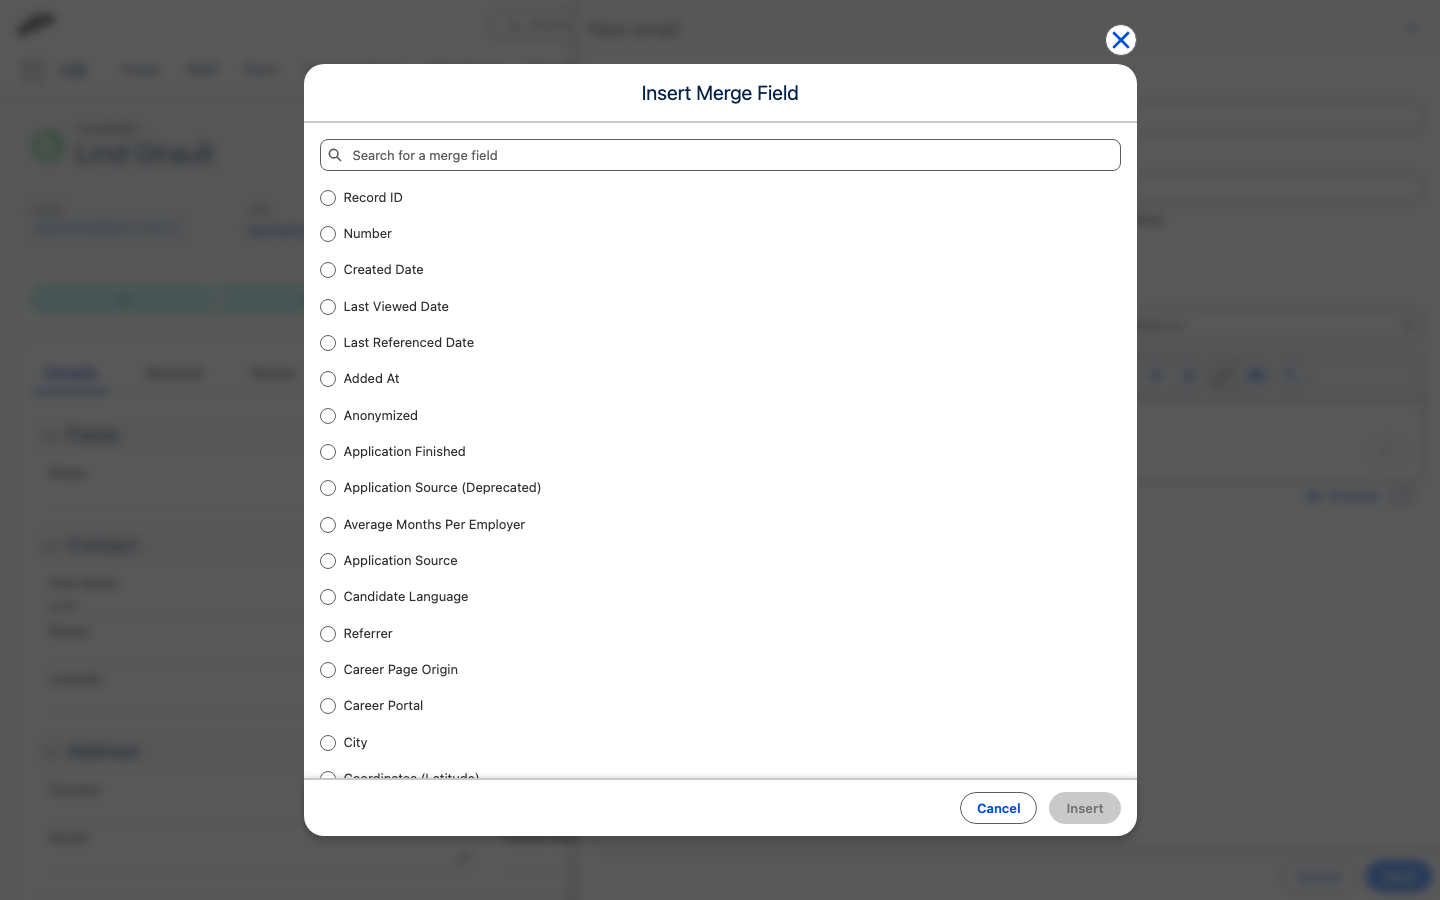Select the Referrer radio option
The image size is (1440, 900).
pos(328,634)
